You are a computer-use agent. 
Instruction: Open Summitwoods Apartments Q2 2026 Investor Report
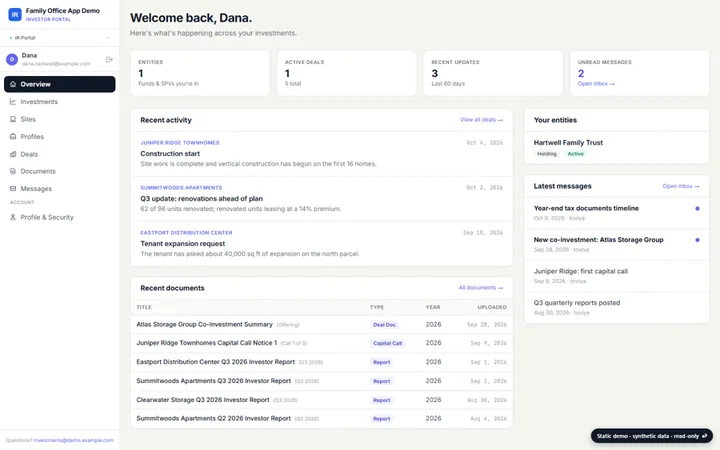[x=214, y=419]
